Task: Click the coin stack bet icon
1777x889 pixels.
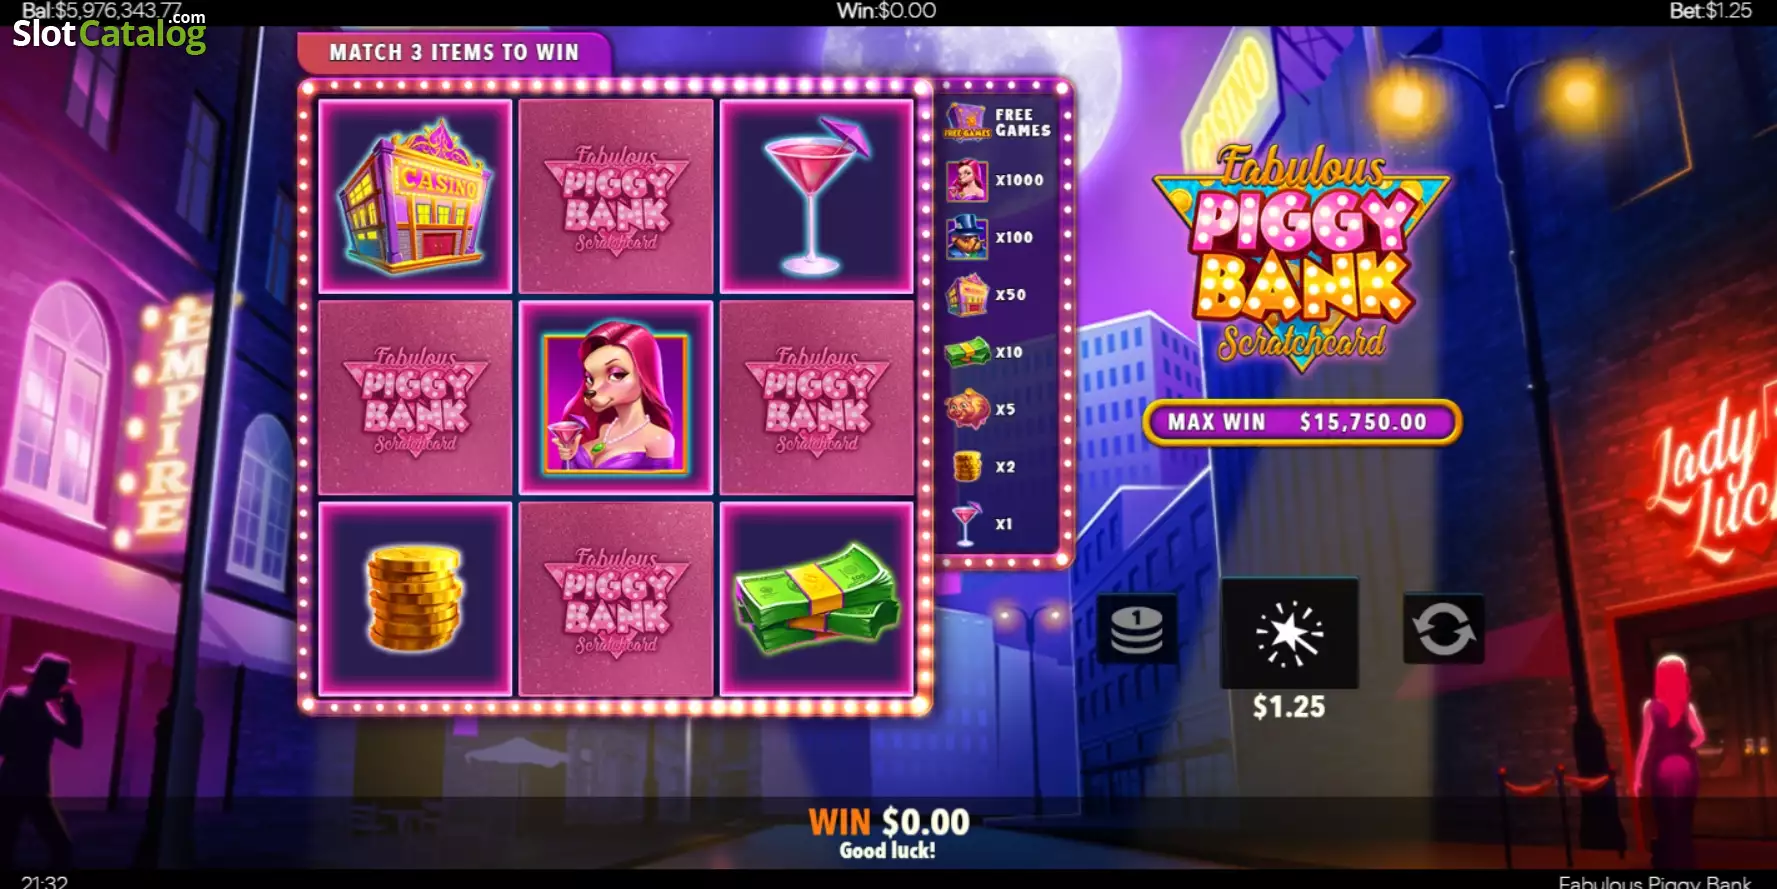Action: point(1137,629)
